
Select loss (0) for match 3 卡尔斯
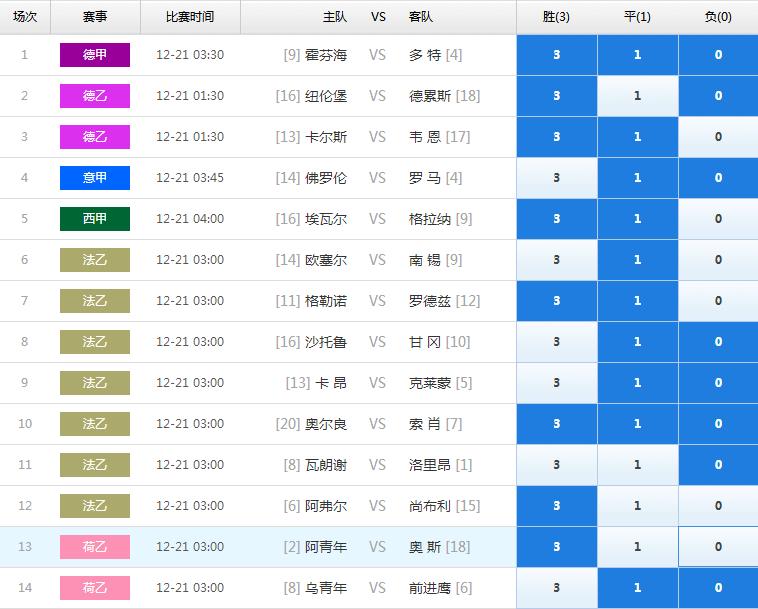coord(718,137)
